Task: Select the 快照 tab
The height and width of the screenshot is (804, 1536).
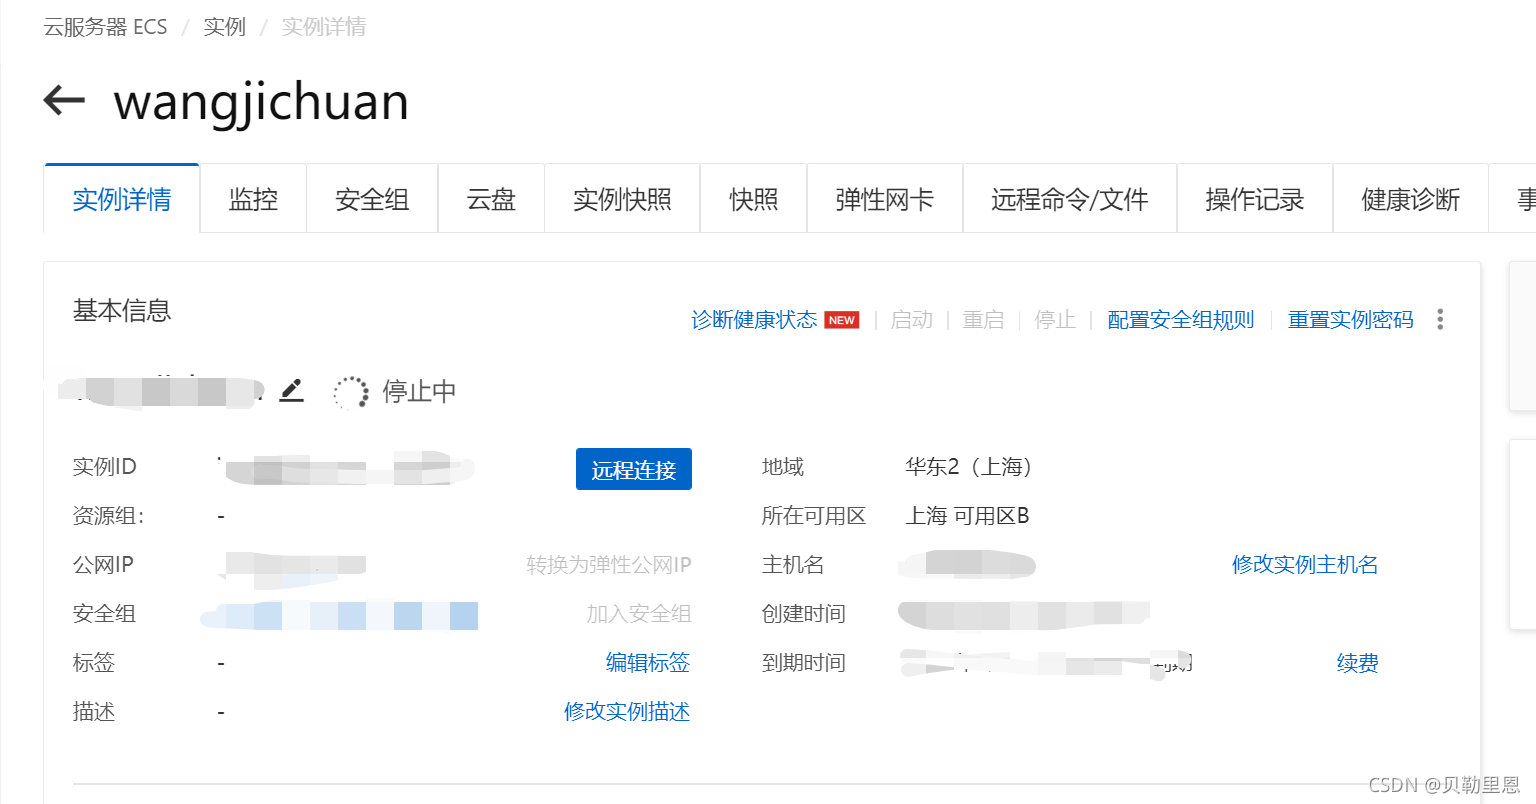Action: click(x=754, y=199)
